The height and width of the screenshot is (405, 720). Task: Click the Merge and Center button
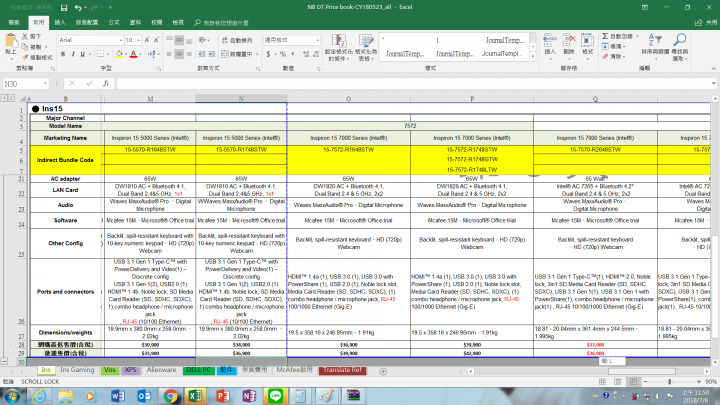238,54
